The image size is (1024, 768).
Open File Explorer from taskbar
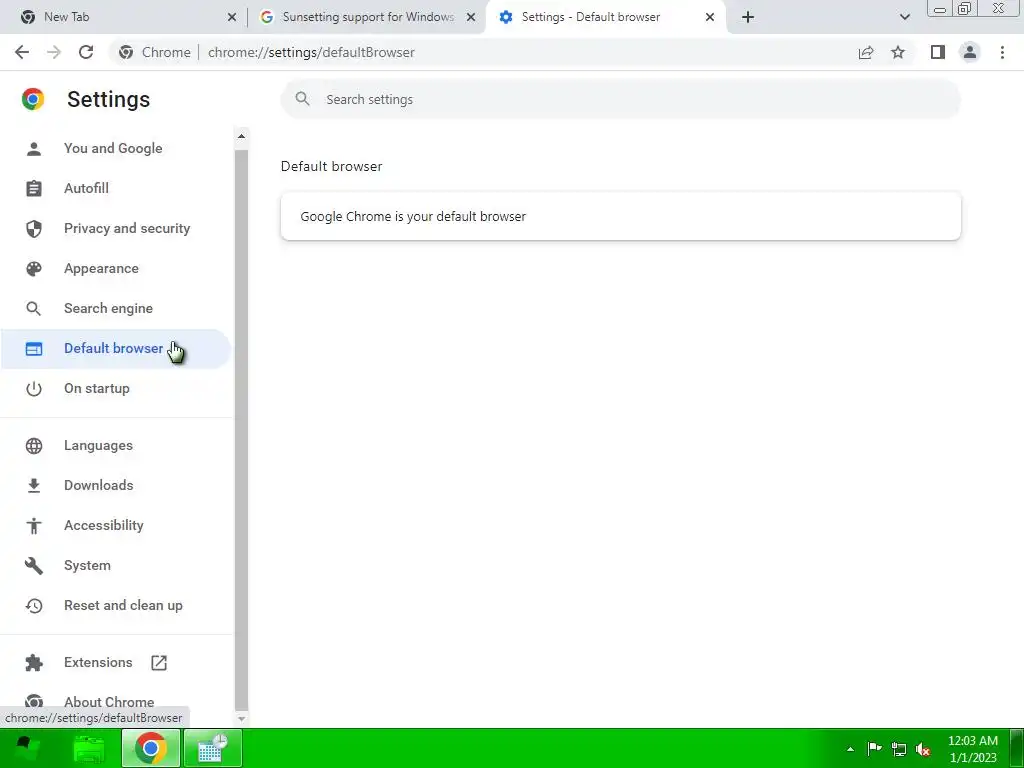point(89,748)
